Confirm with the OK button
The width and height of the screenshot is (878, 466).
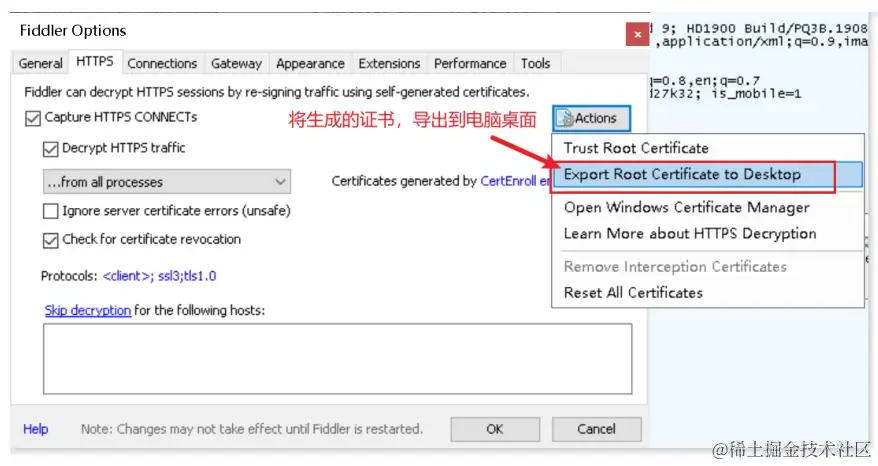coord(495,429)
